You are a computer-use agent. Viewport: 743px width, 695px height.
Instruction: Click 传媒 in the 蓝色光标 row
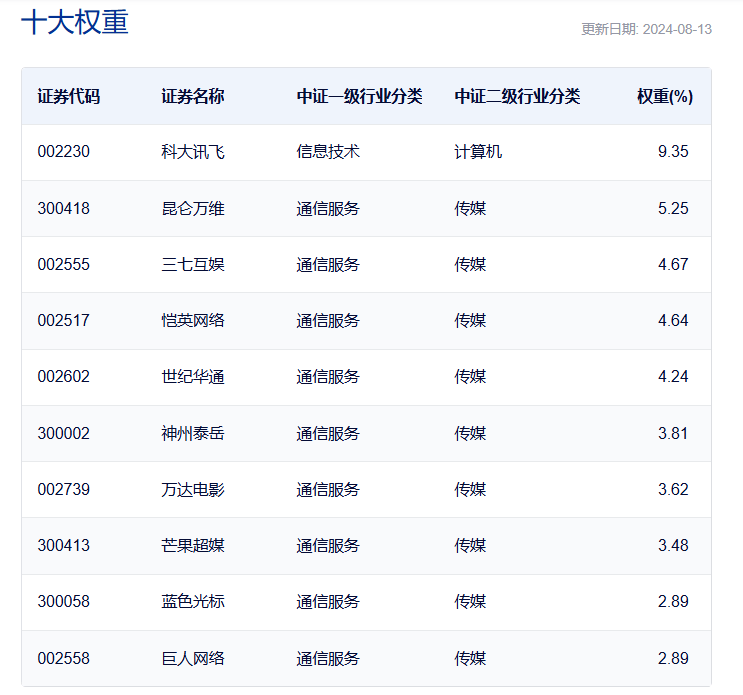pos(470,602)
